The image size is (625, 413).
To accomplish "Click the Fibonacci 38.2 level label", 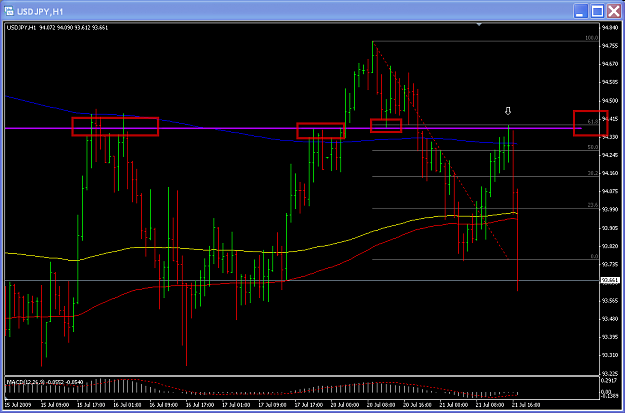I will [x=593, y=173].
